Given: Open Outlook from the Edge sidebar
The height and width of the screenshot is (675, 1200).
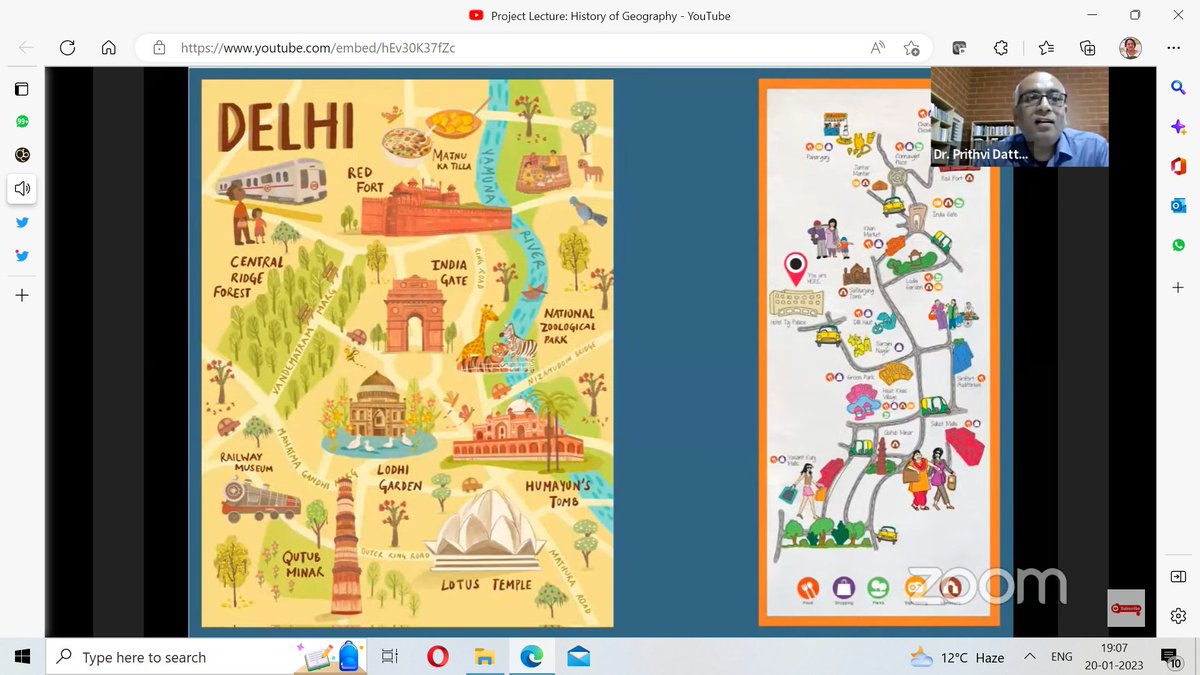Looking at the screenshot, I should [x=1178, y=205].
